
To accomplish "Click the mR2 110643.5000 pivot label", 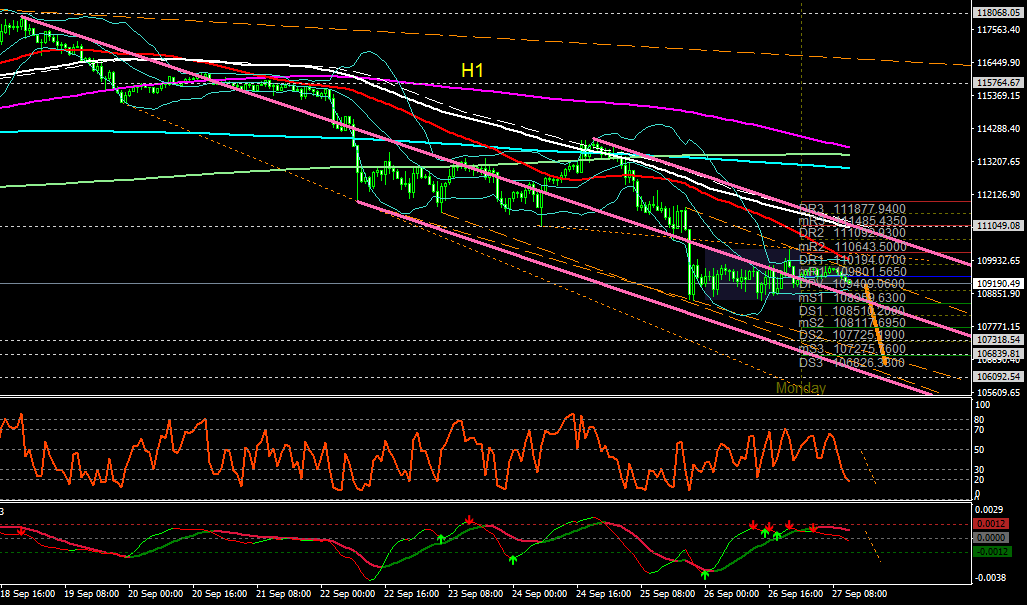I will point(853,247).
